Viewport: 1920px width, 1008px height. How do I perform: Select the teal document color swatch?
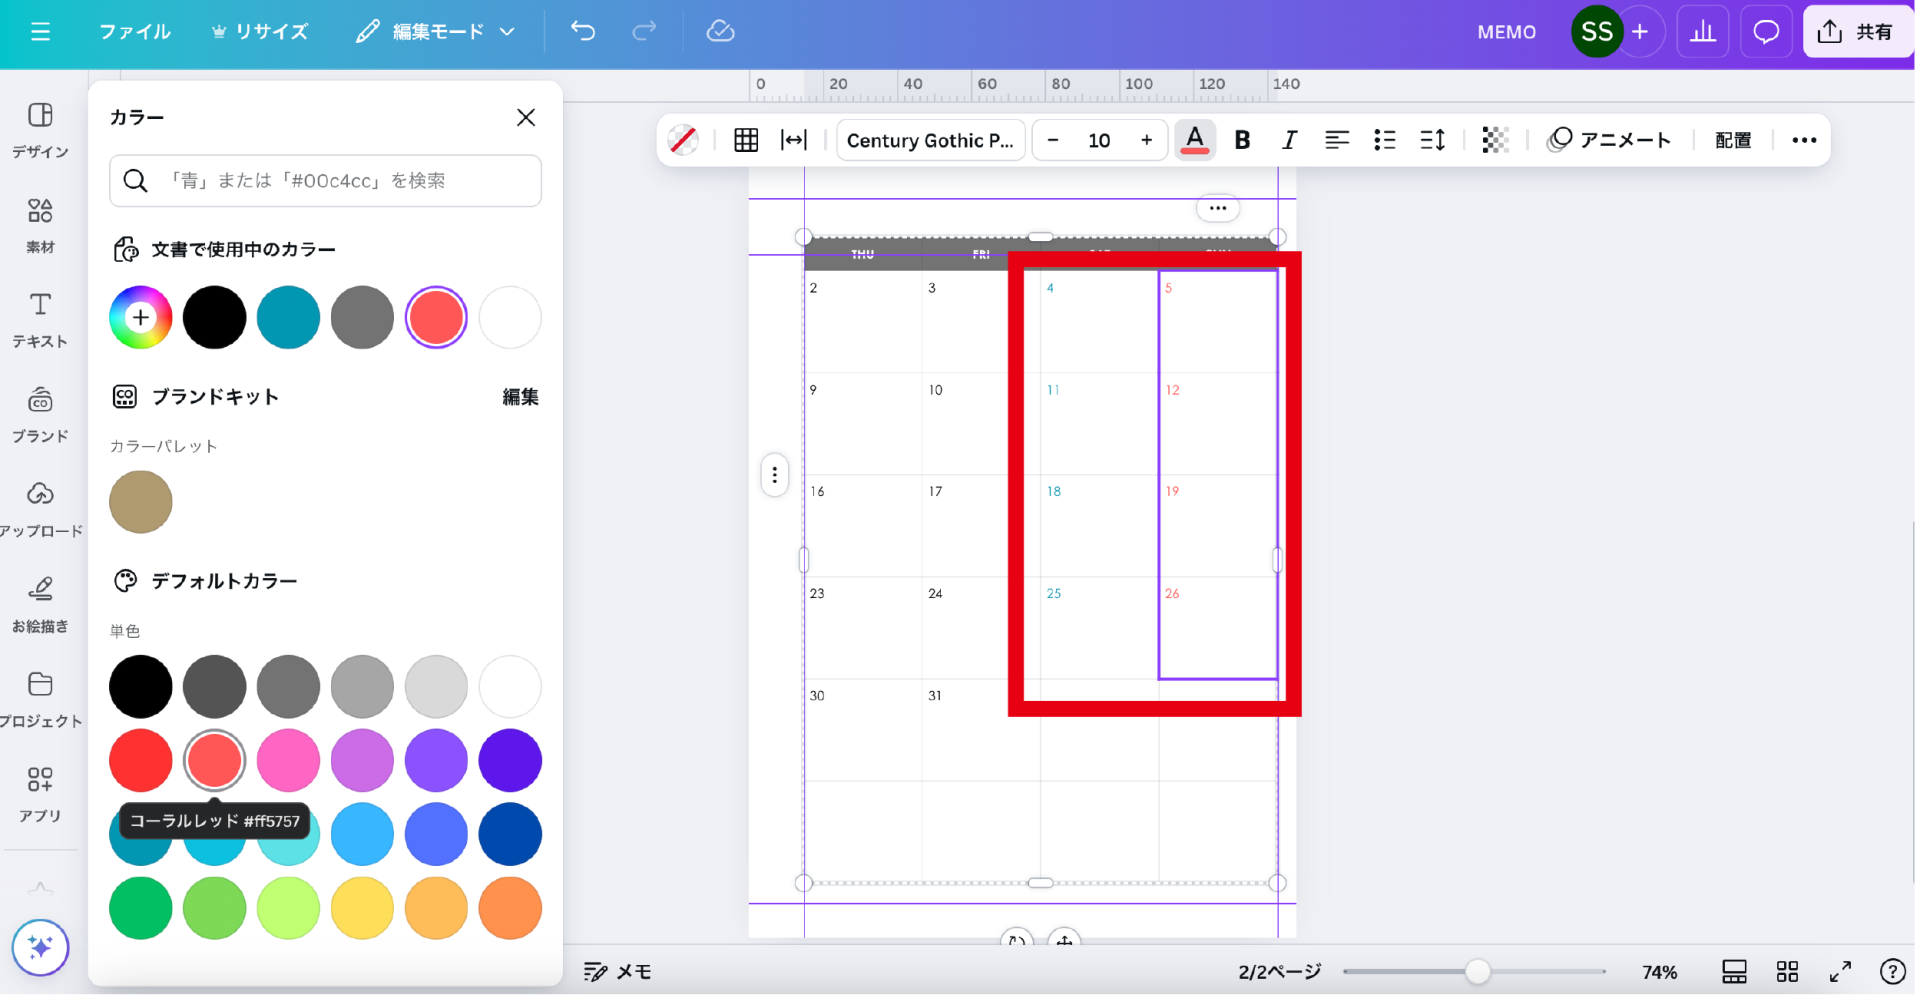point(288,317)
